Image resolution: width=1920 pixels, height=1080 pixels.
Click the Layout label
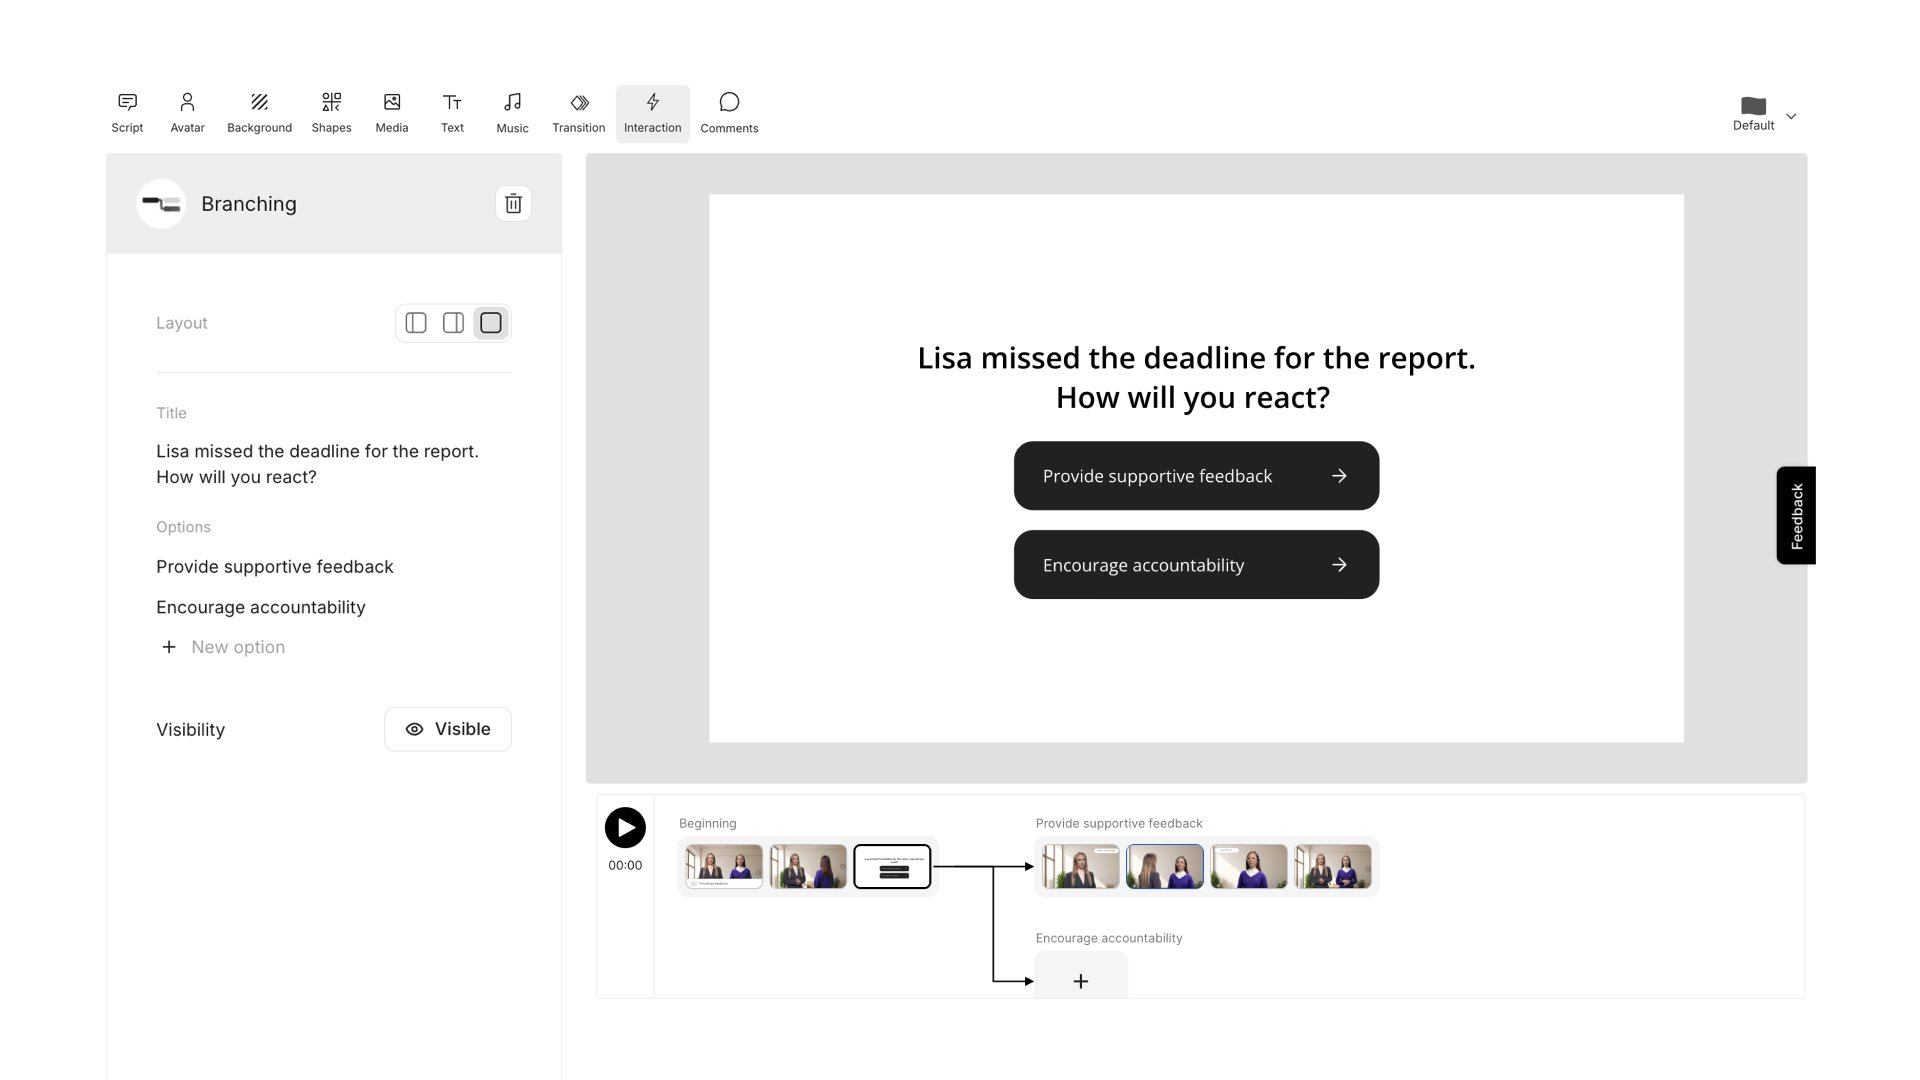tap(182, 323)
